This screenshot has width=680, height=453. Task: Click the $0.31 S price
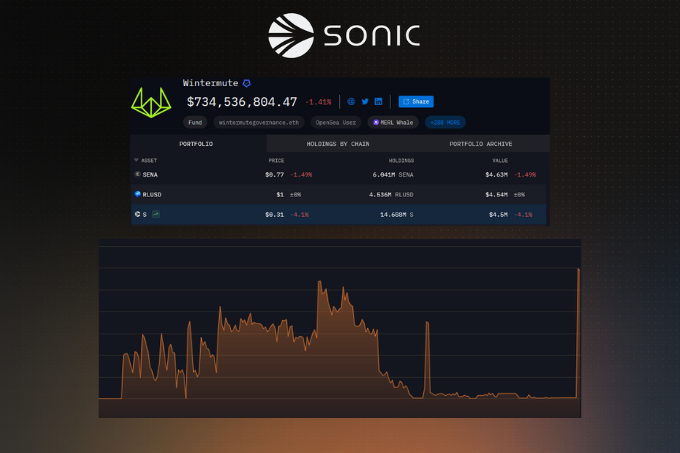click(x=275, y=215)
